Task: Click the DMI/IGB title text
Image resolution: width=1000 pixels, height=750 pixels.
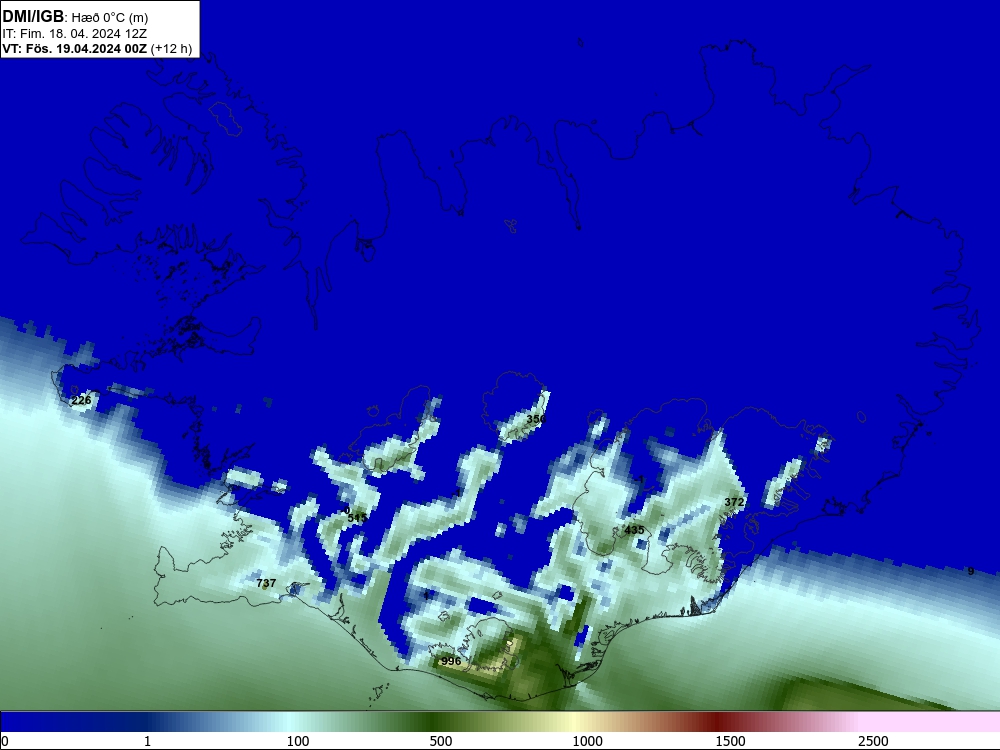Action: tap(33, 17)
